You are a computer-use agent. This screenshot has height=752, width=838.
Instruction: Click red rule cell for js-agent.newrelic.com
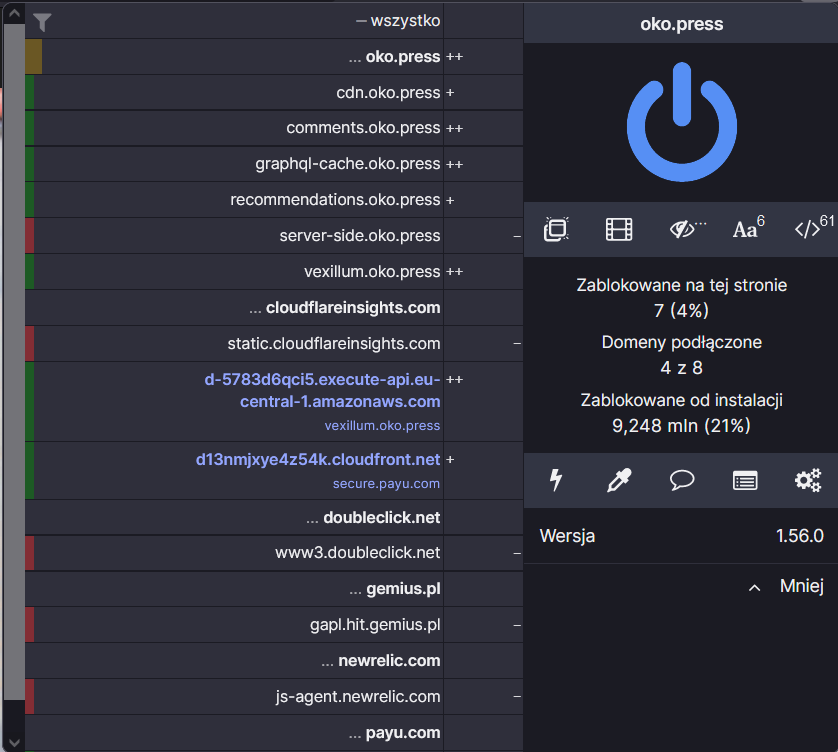point(29,696)
